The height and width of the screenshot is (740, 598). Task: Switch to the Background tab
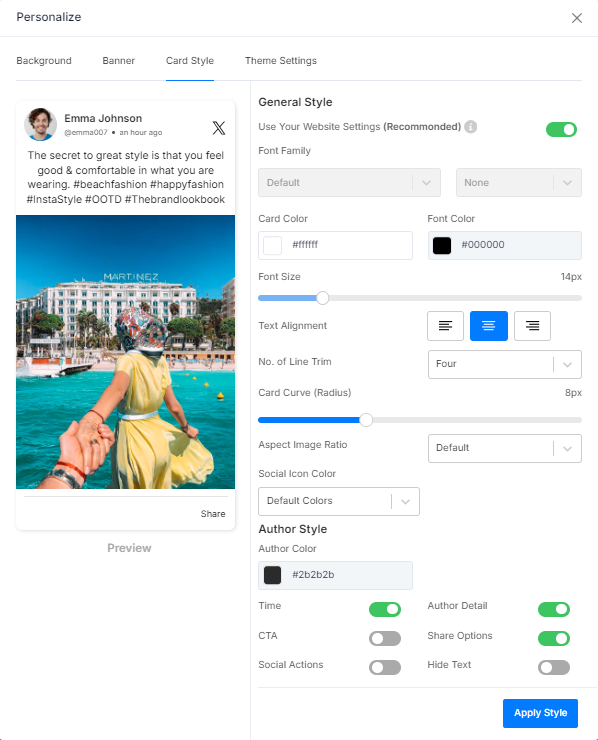pos(44,60)
